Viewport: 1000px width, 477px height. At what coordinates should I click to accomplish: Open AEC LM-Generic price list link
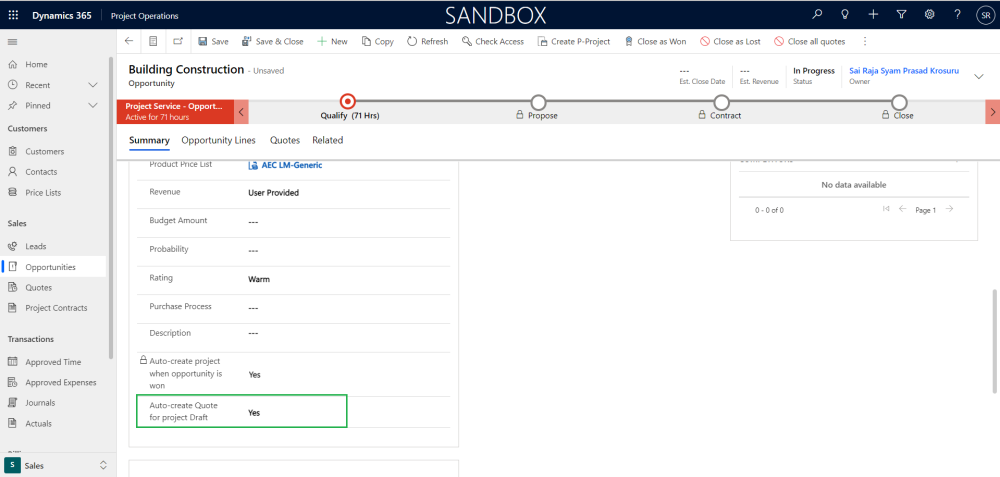[291, 165]
